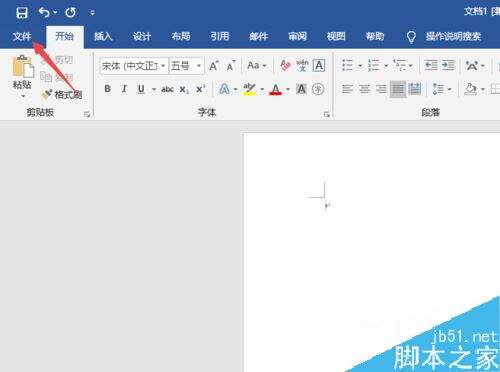This screenshot has width=500, height=372.
Task: Switch to the 视图 (View) tab
Action: click(x=336, y=36)
